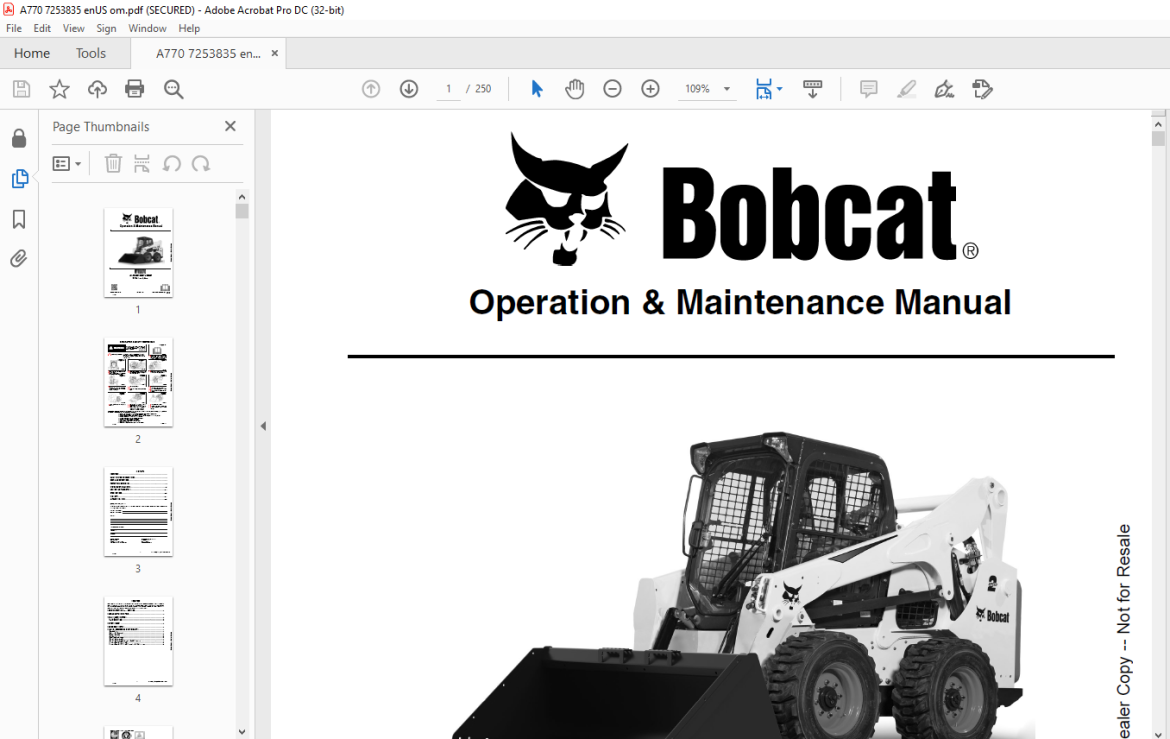Click the page number input field
This screenshot has width=1170, height=739.
pyautogui.click(x=448, y=89)
